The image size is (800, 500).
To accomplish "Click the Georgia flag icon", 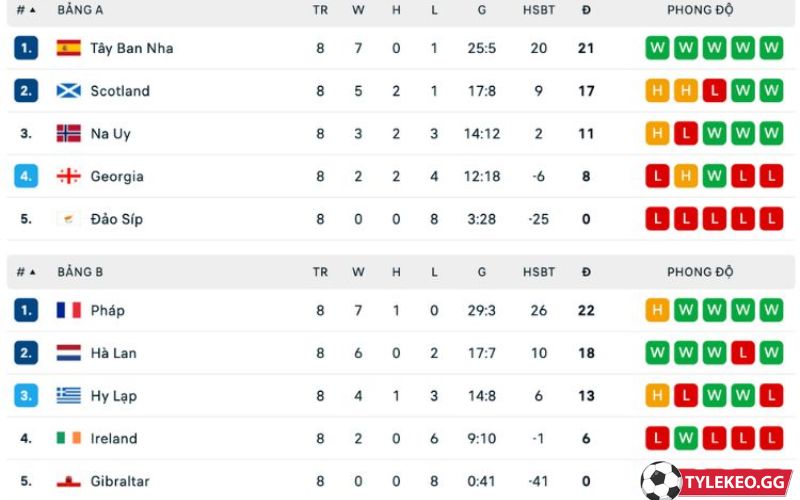I will pyautogui.click(x=68, y=176).
